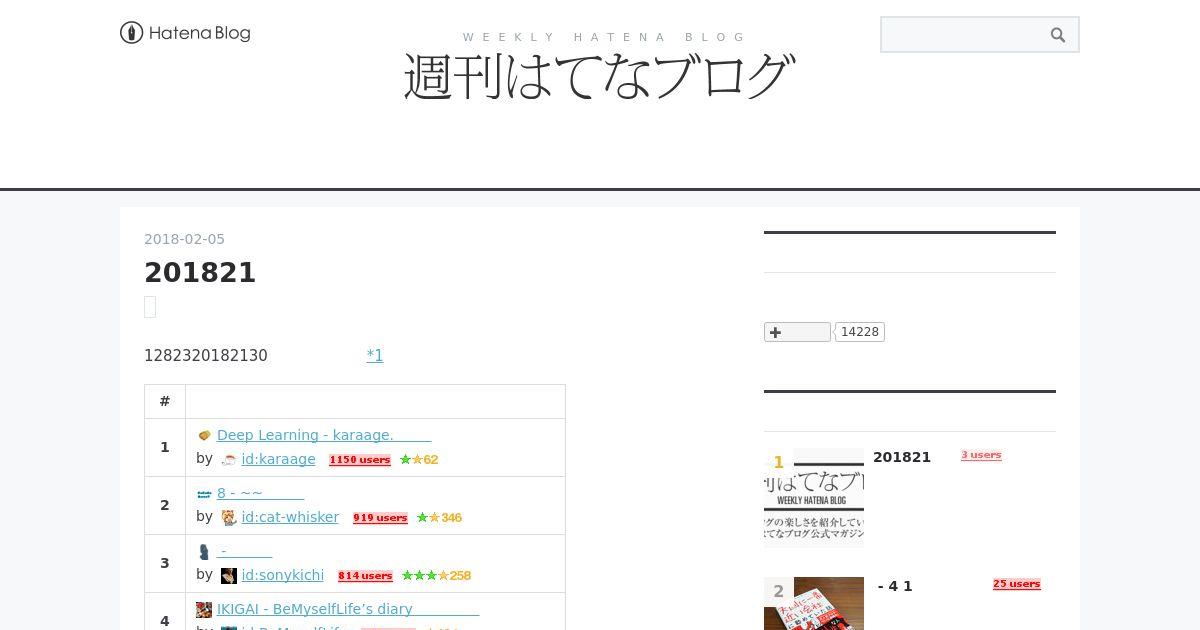Open sidebar entry titled - 4 1

[x=895, y=586]
